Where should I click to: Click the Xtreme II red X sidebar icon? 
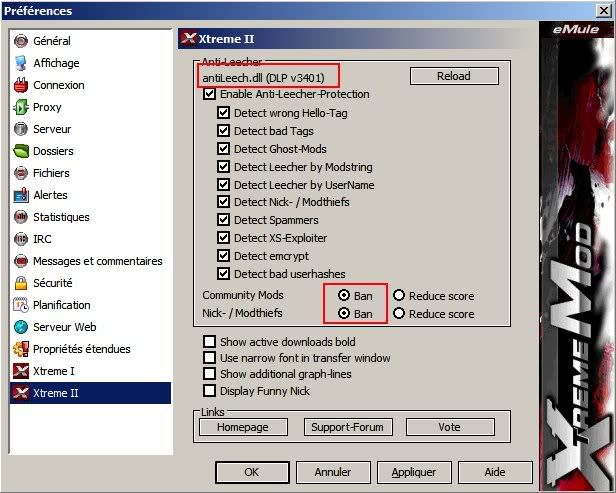[21, 393]
